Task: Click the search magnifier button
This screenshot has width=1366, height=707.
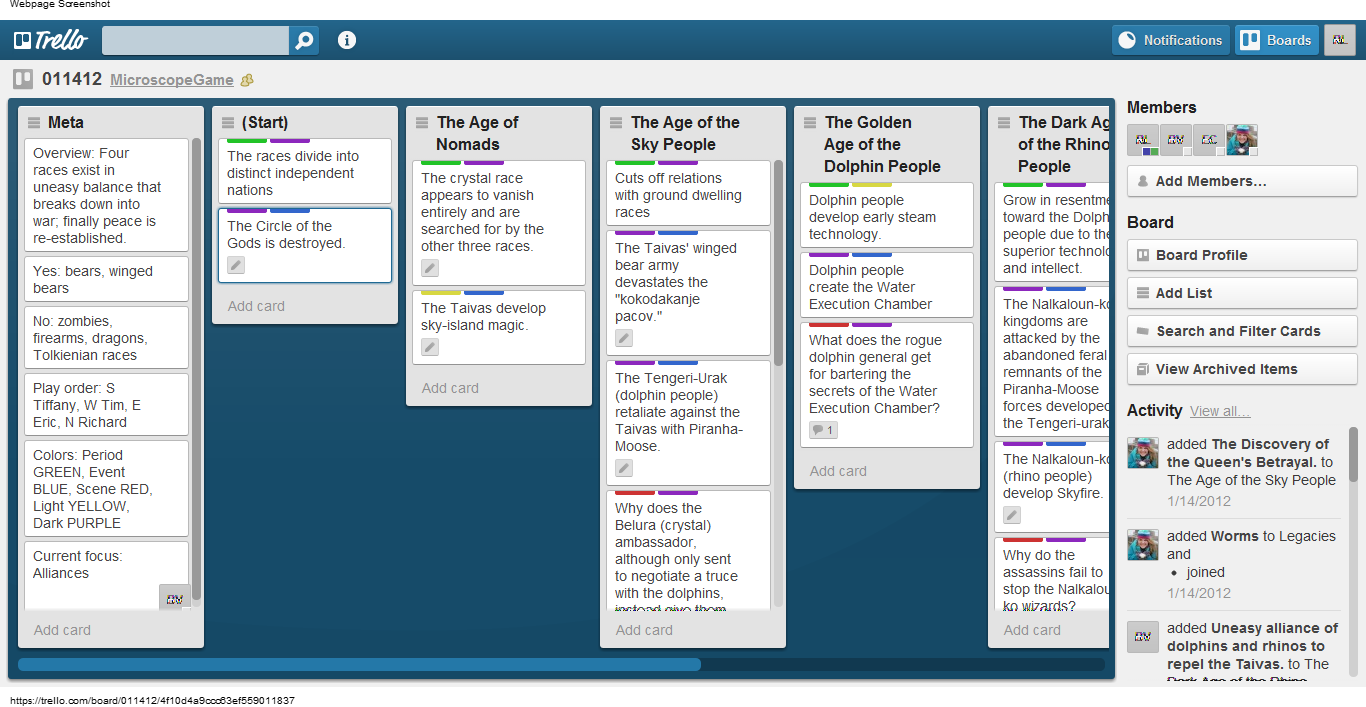Action: (x=304, y=40)
